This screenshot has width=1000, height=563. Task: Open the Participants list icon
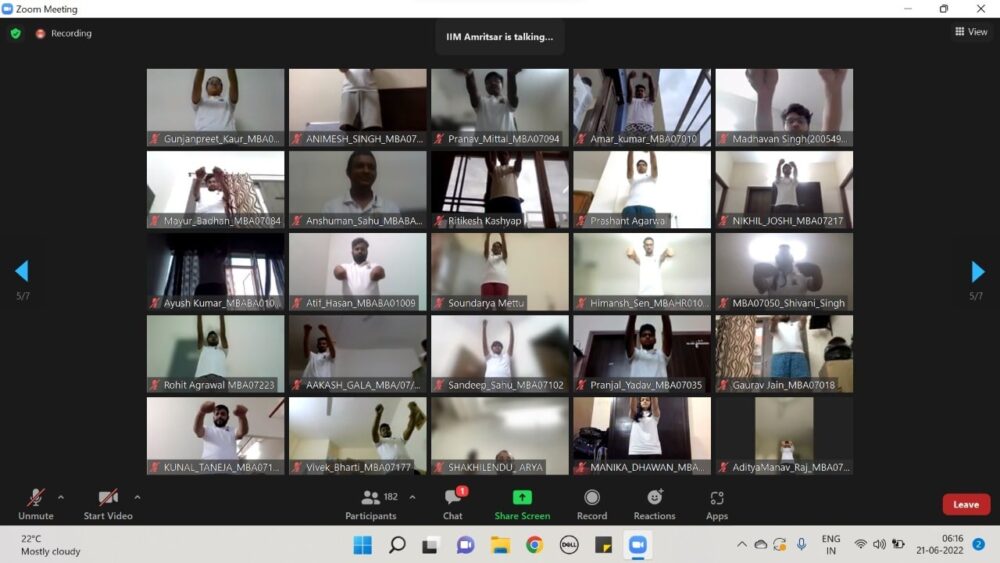(371, 497)
